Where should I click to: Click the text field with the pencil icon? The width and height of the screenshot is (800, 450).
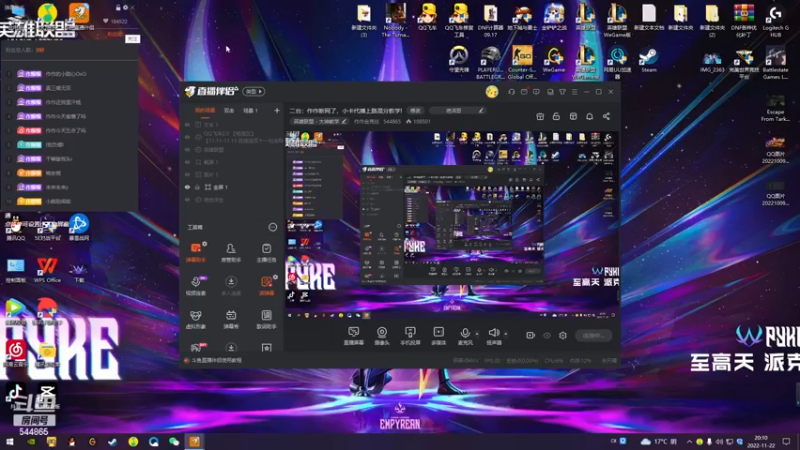pyautogui.click(x=457, y=110)
